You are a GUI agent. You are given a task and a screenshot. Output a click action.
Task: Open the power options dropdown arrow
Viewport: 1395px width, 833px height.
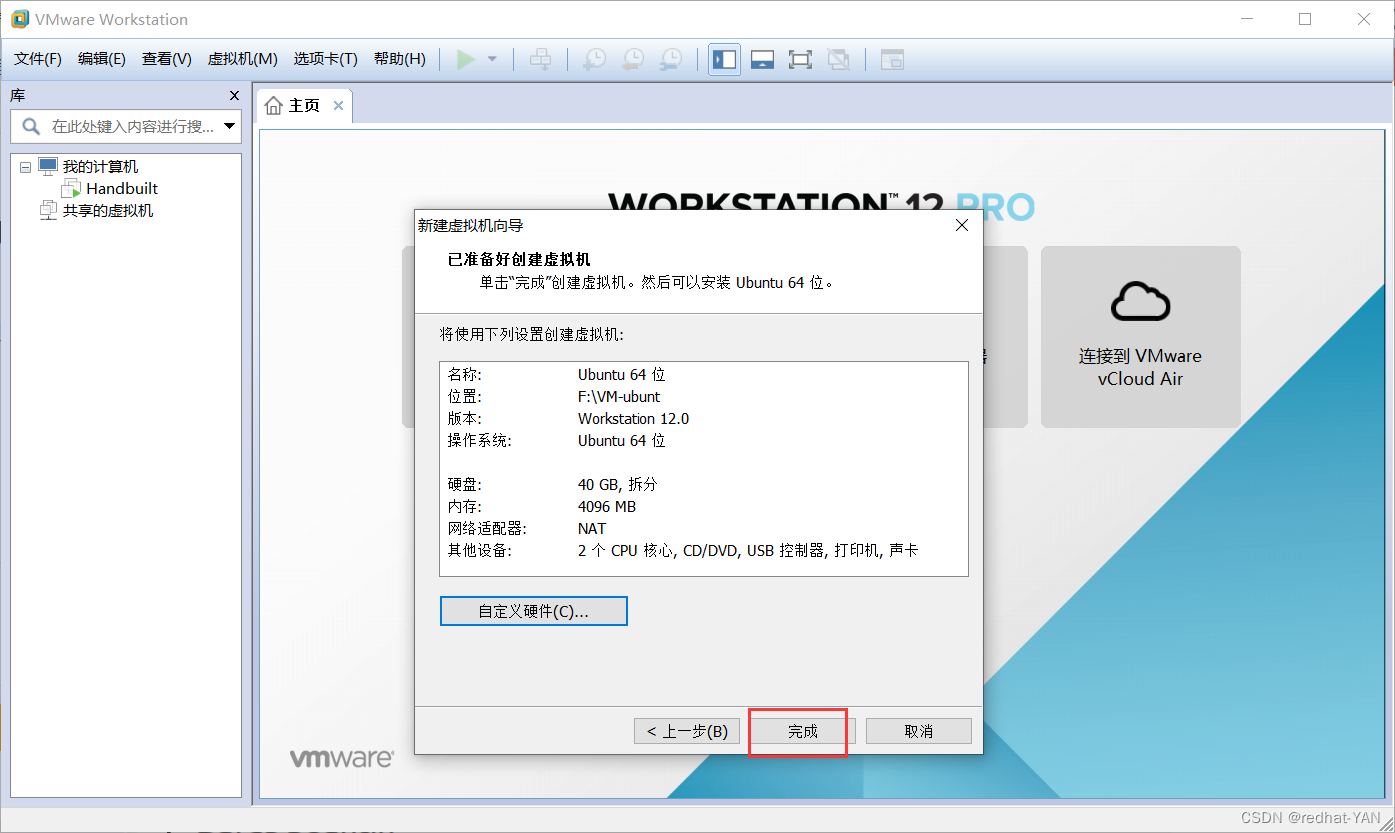point(492,60)
